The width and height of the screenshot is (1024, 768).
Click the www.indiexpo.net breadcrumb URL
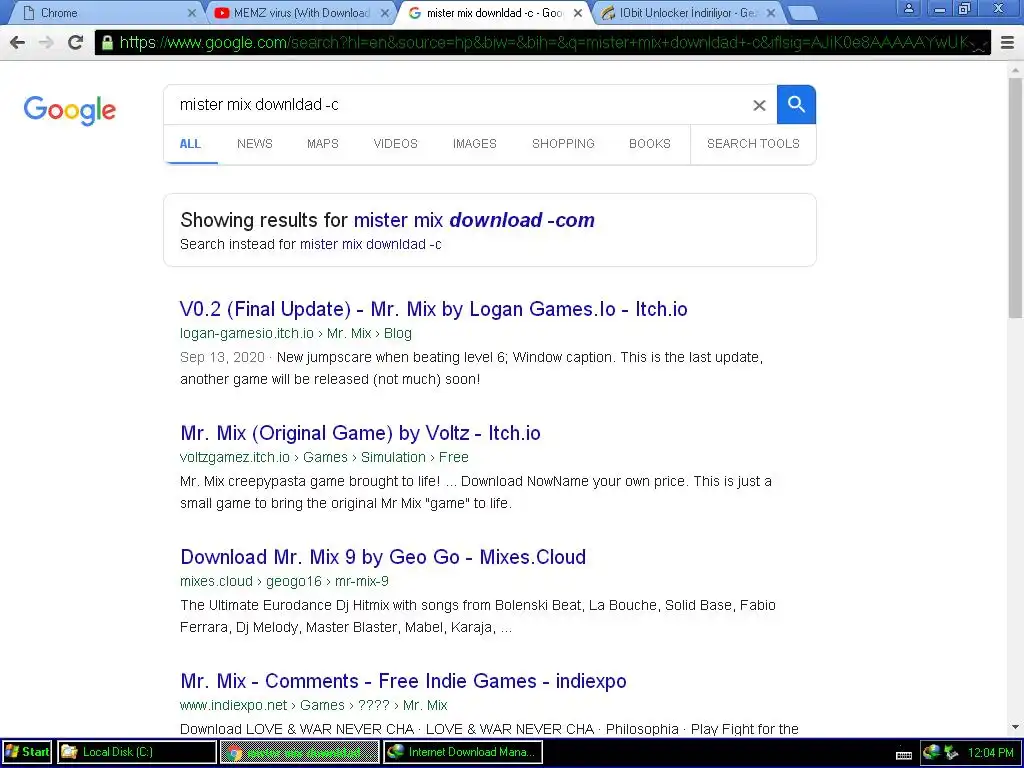[313, 705]
